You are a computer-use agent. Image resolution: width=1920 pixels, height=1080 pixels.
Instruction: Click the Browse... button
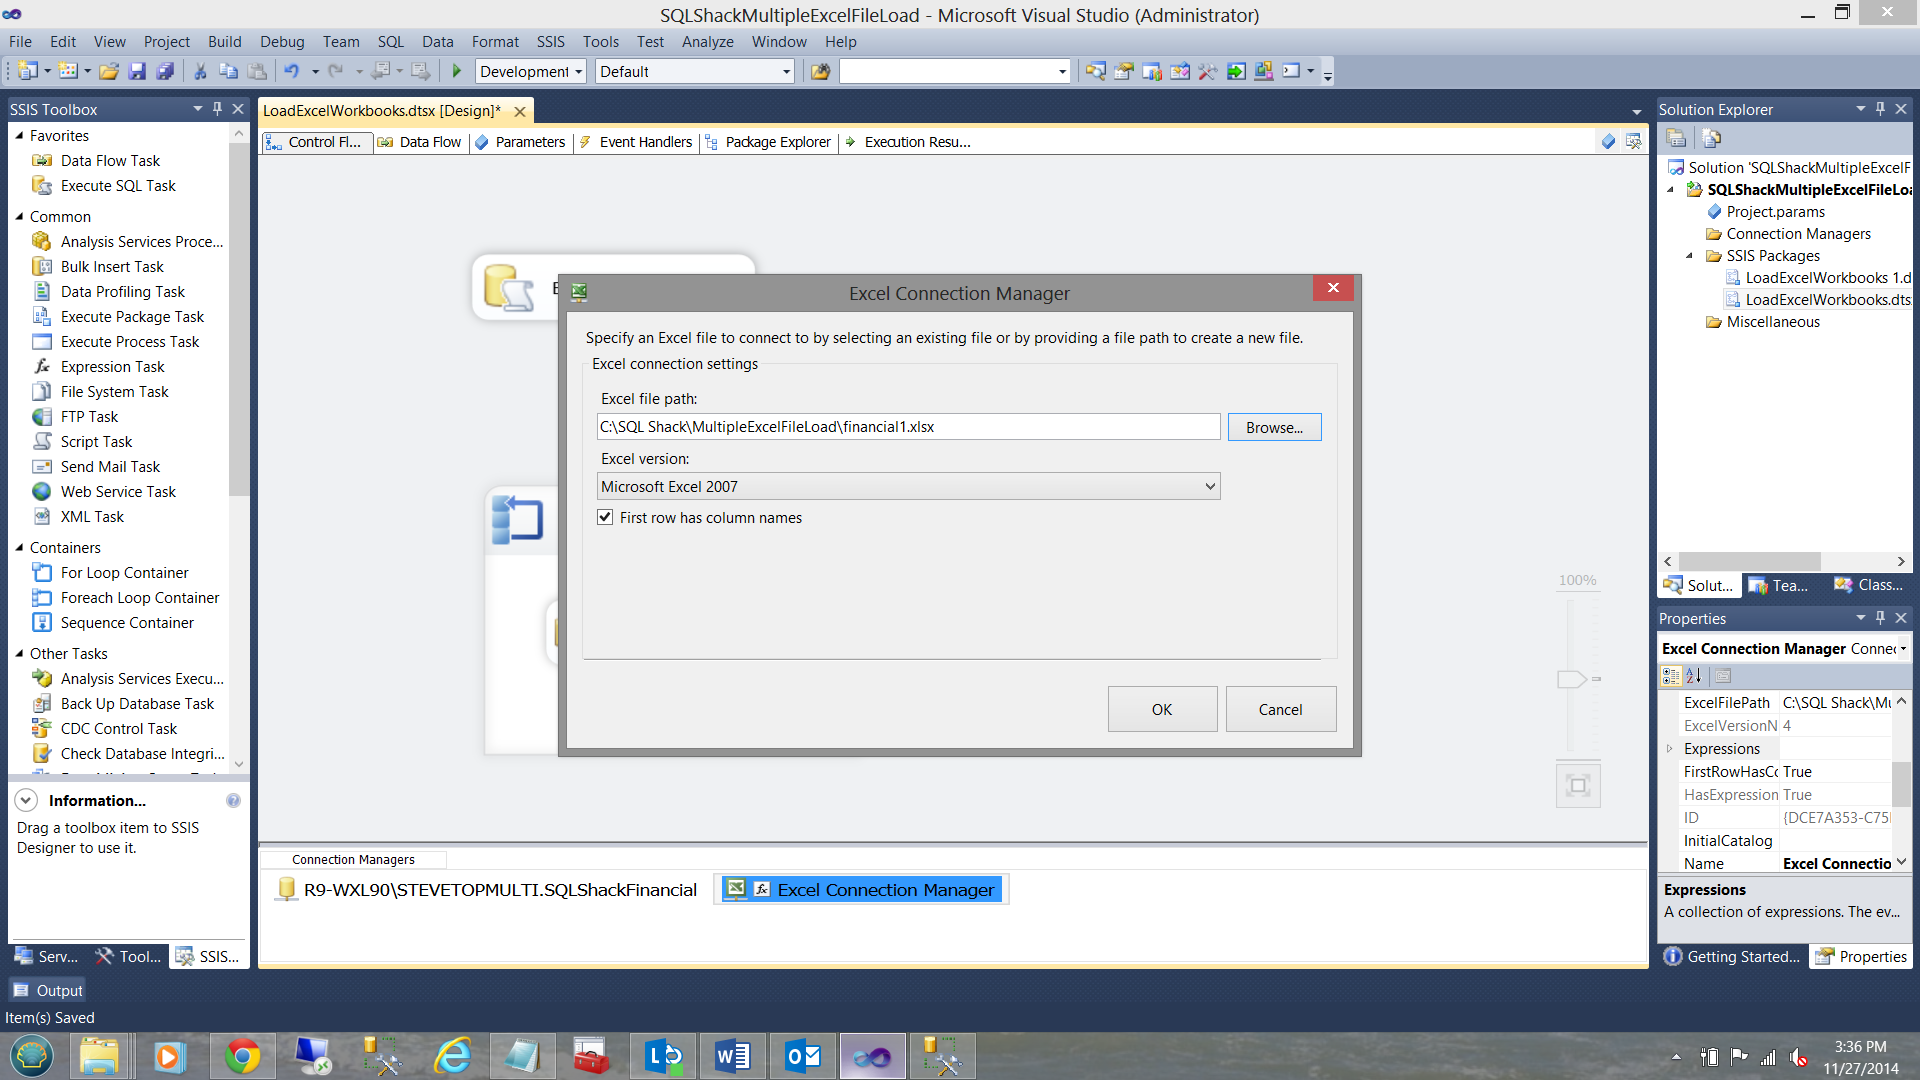click(1274, 427)
